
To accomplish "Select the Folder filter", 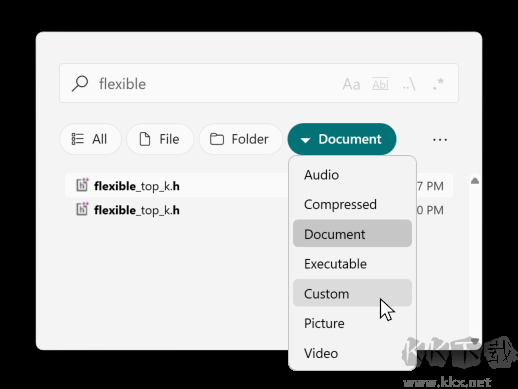I will tap(240, 139).
